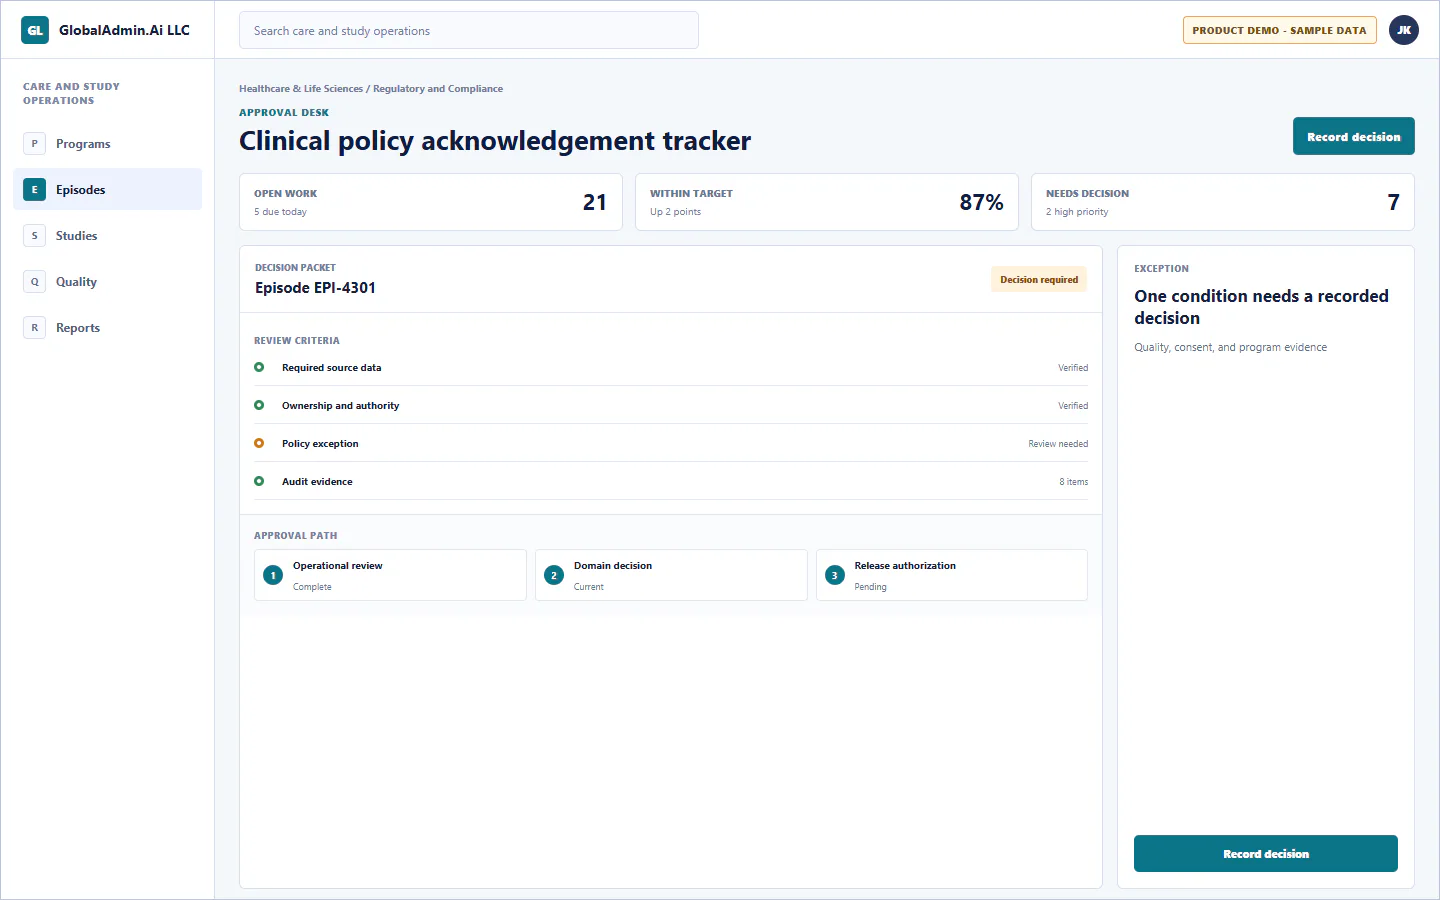Click the orange status dot for Policy exception
Screen dimensions: 1440x900
259,443
